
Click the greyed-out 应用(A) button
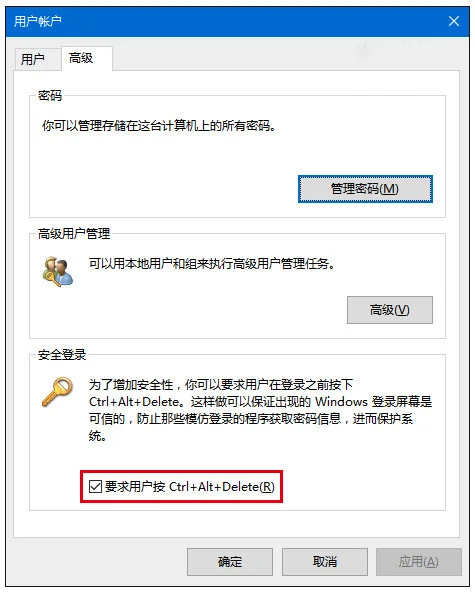click(x=419, y=562)
